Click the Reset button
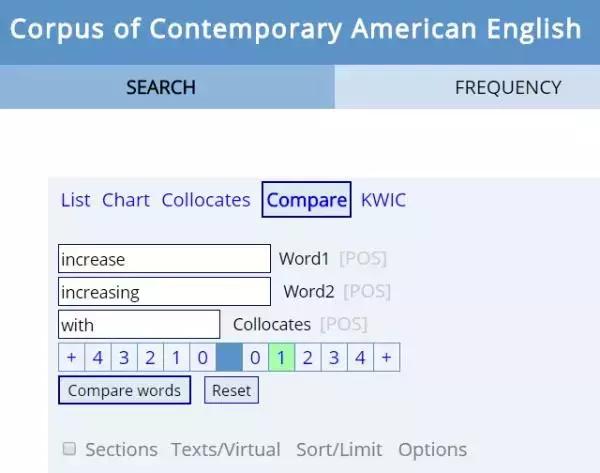This screenshot has width=600, height=473. click(231, 390)
